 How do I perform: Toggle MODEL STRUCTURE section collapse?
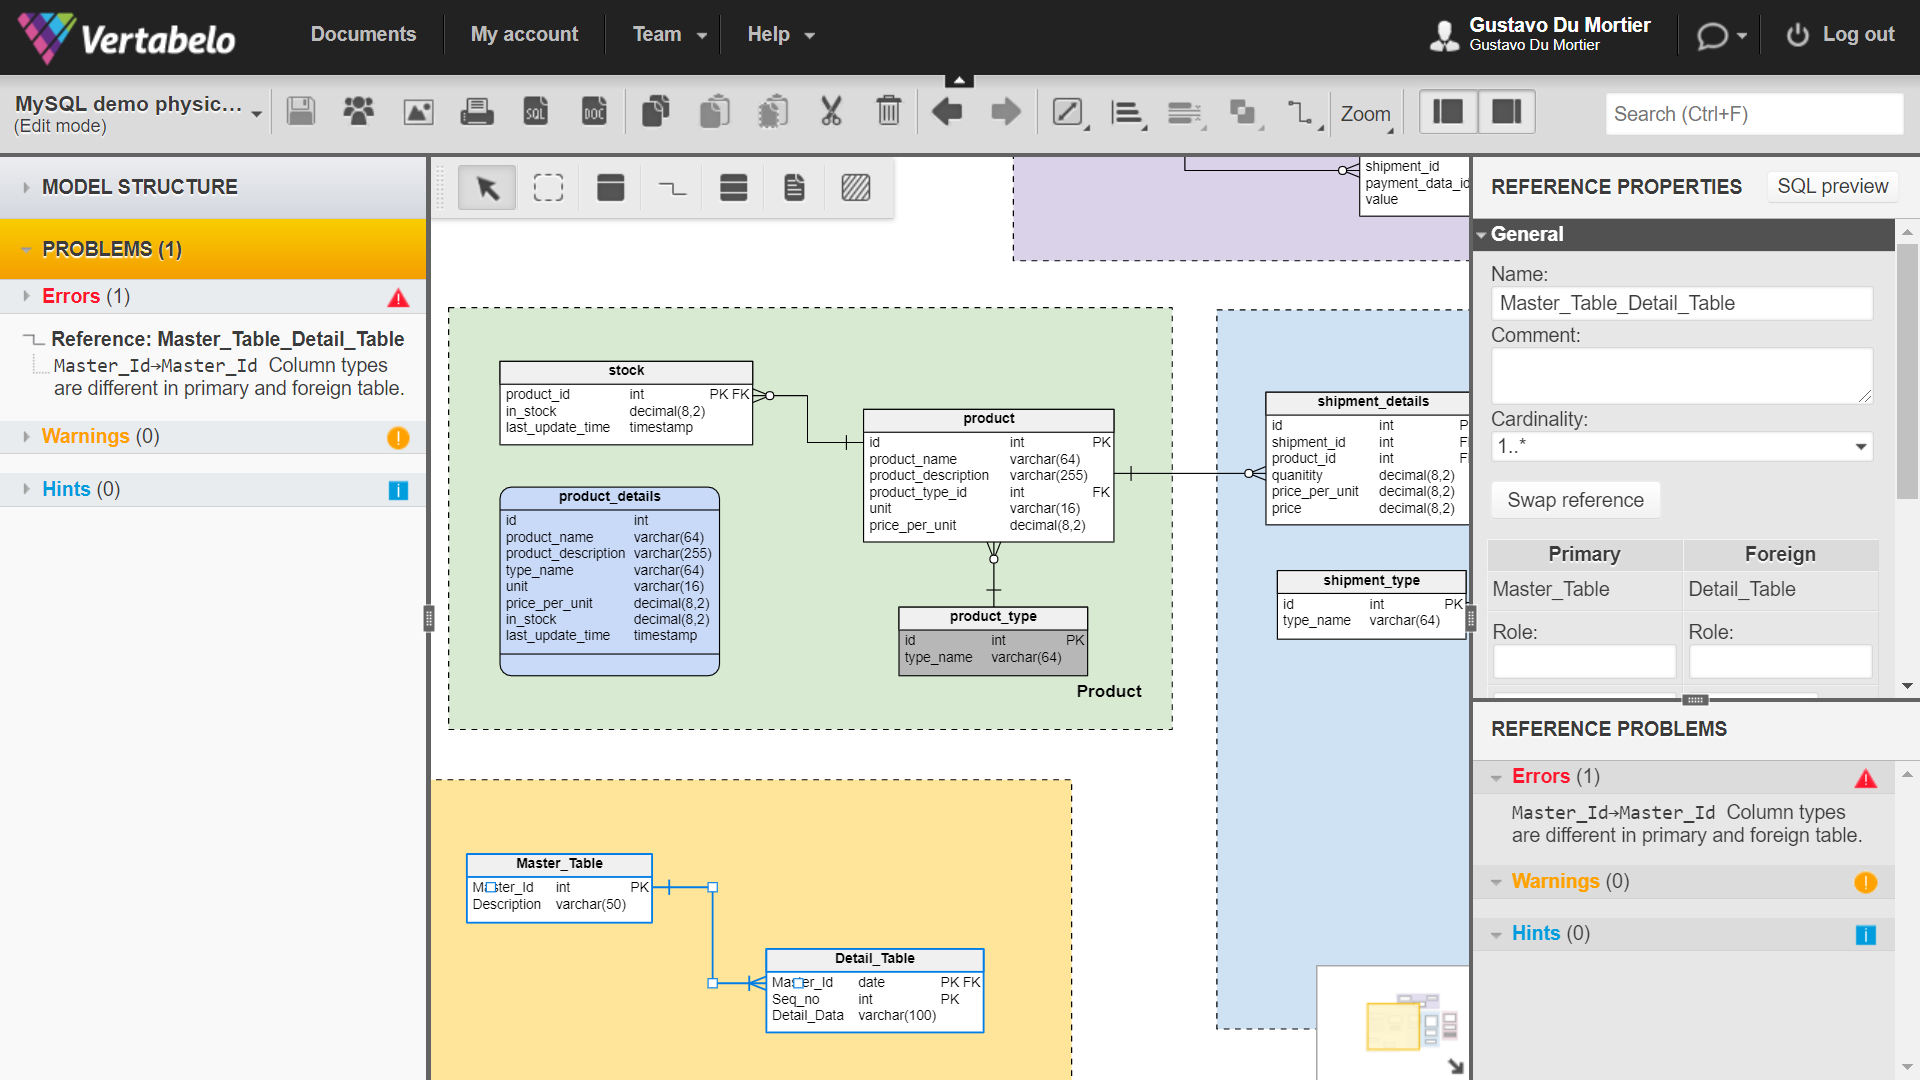click(x=26, y=186)
